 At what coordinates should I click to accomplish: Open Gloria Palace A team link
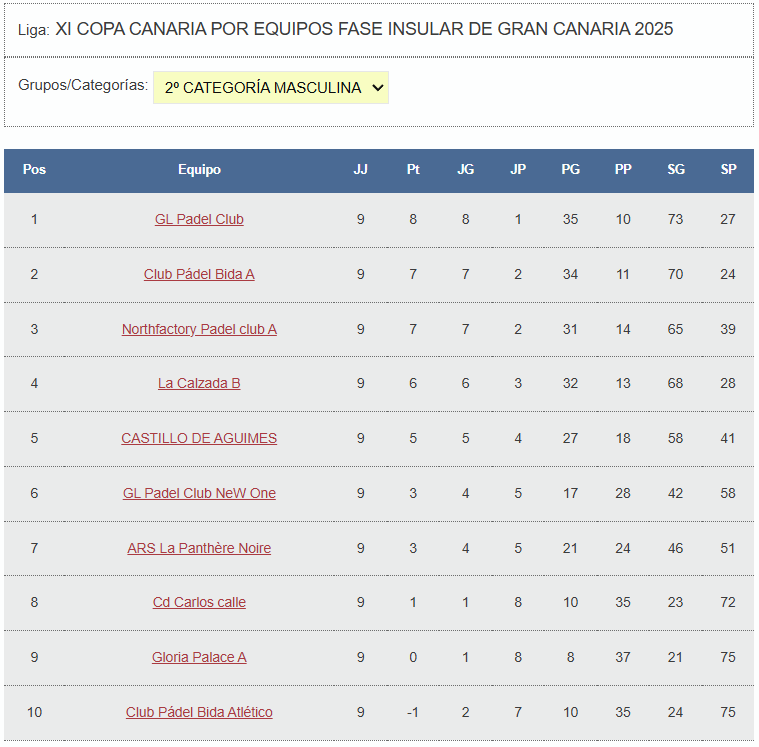(x=199, y=657)
